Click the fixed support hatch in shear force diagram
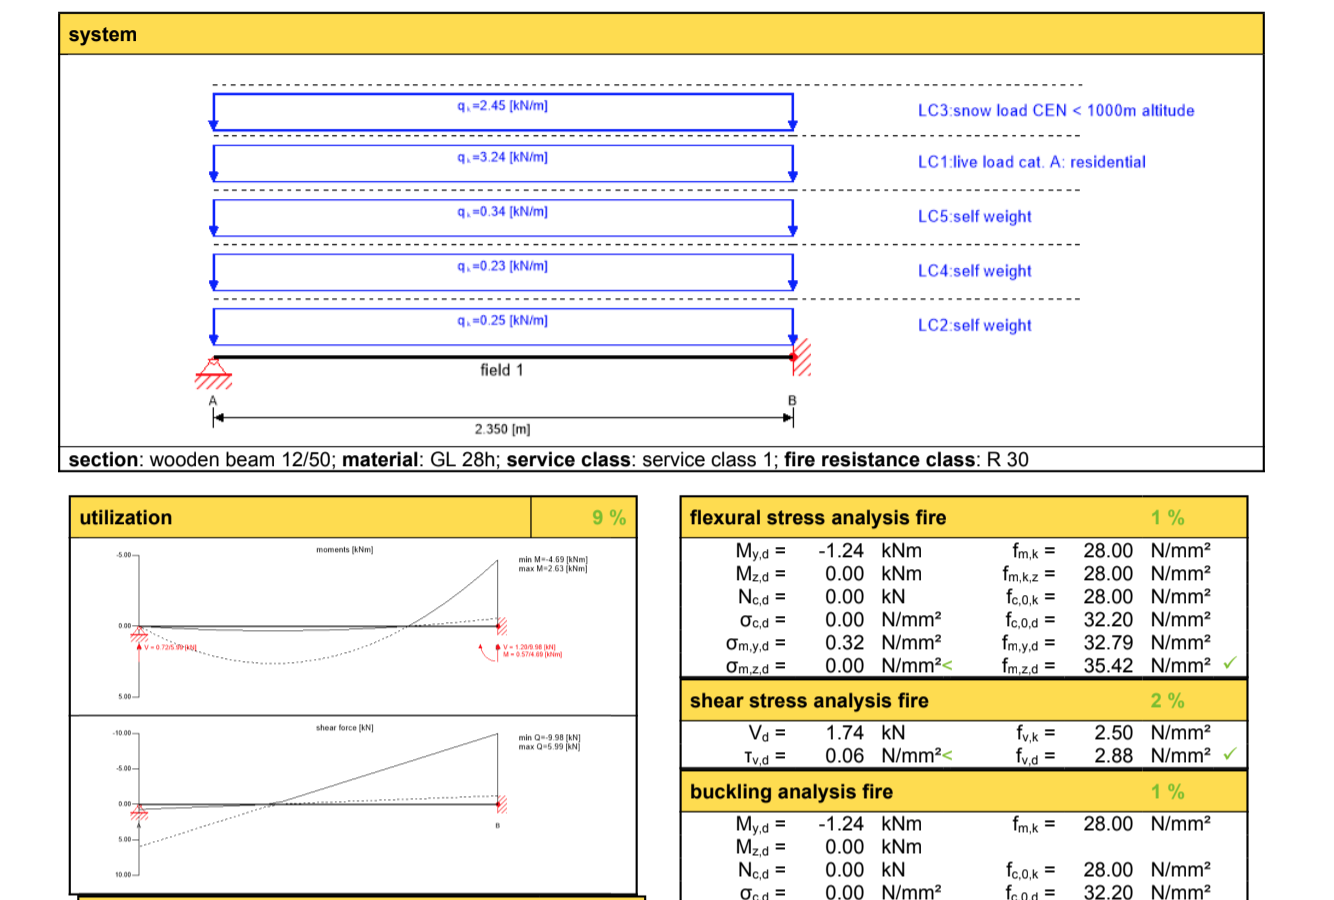 [502, 804]
